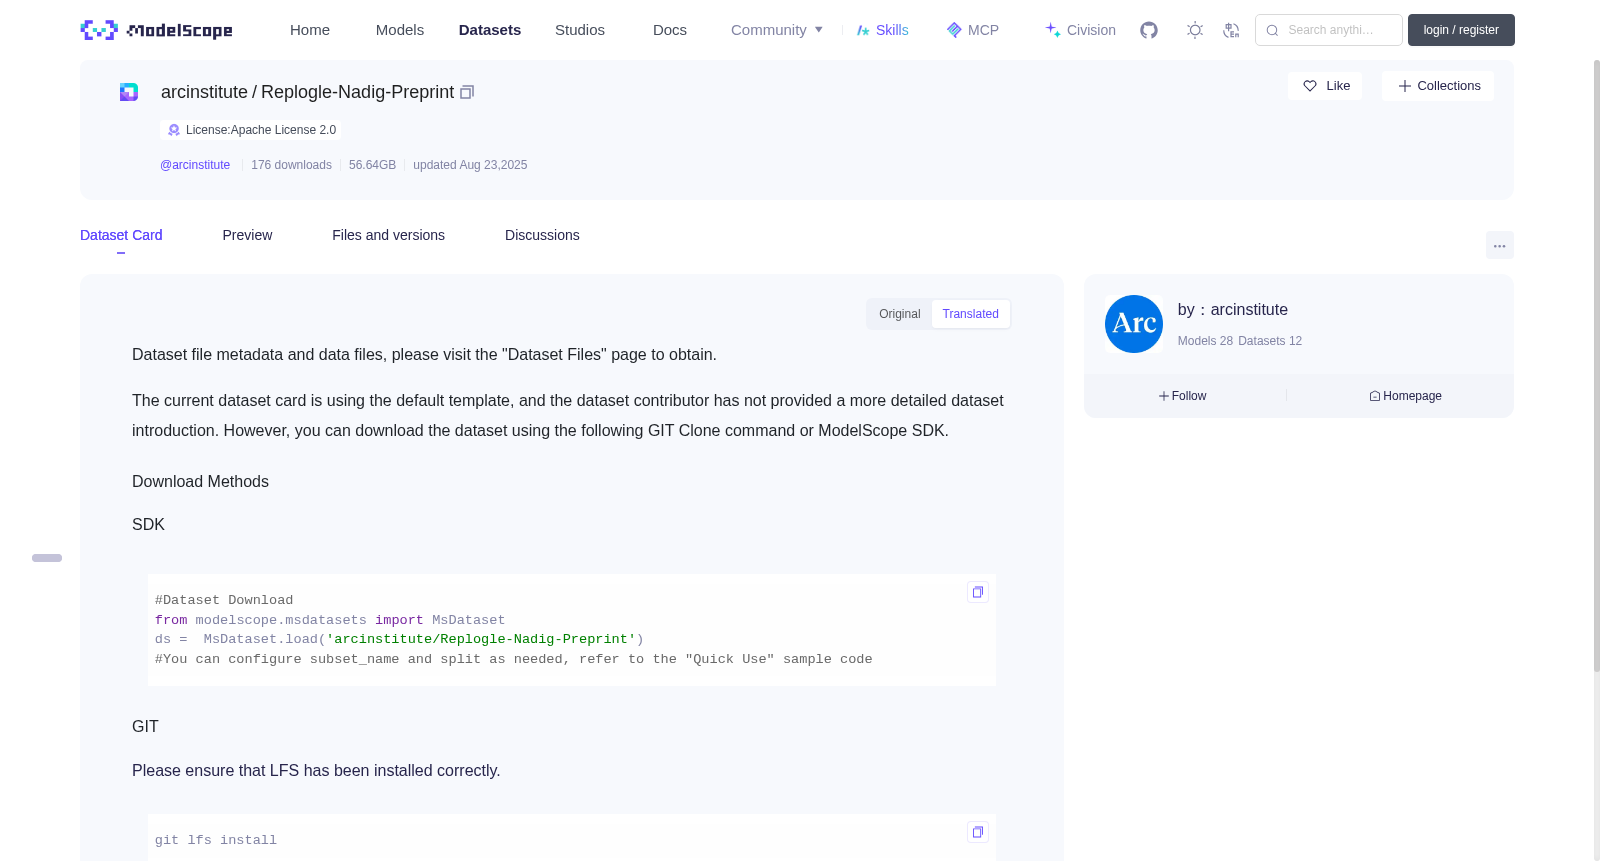
Task: Click the plus icon on Collections
Action: click(1405, 86)
